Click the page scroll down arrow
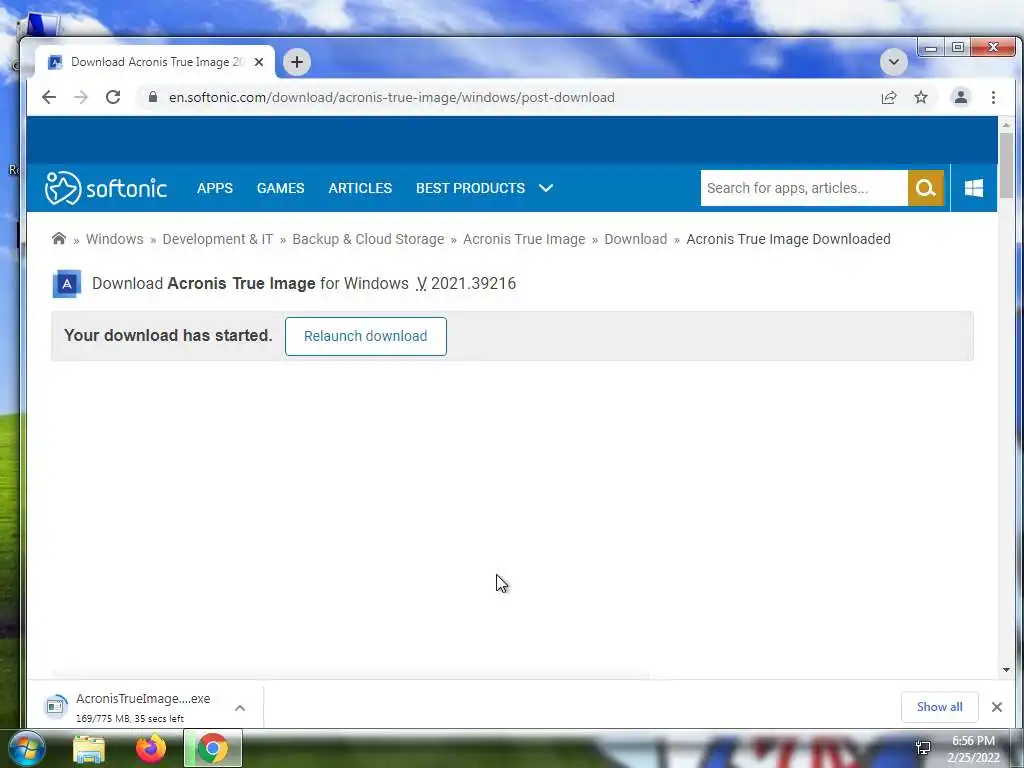 pos(1006,669)
